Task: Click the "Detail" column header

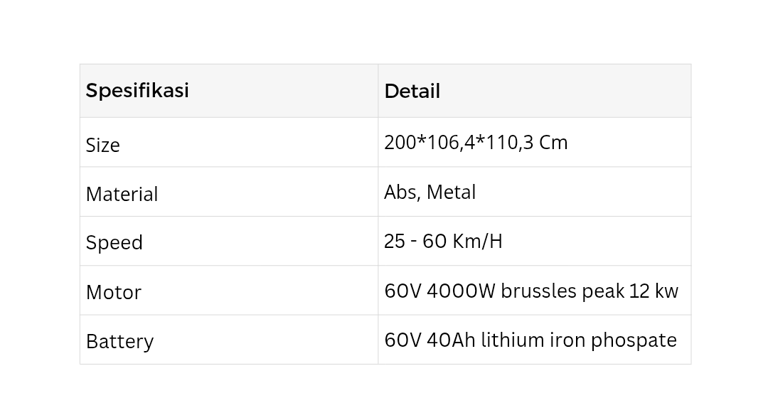Action: click(x=412, y=91)
